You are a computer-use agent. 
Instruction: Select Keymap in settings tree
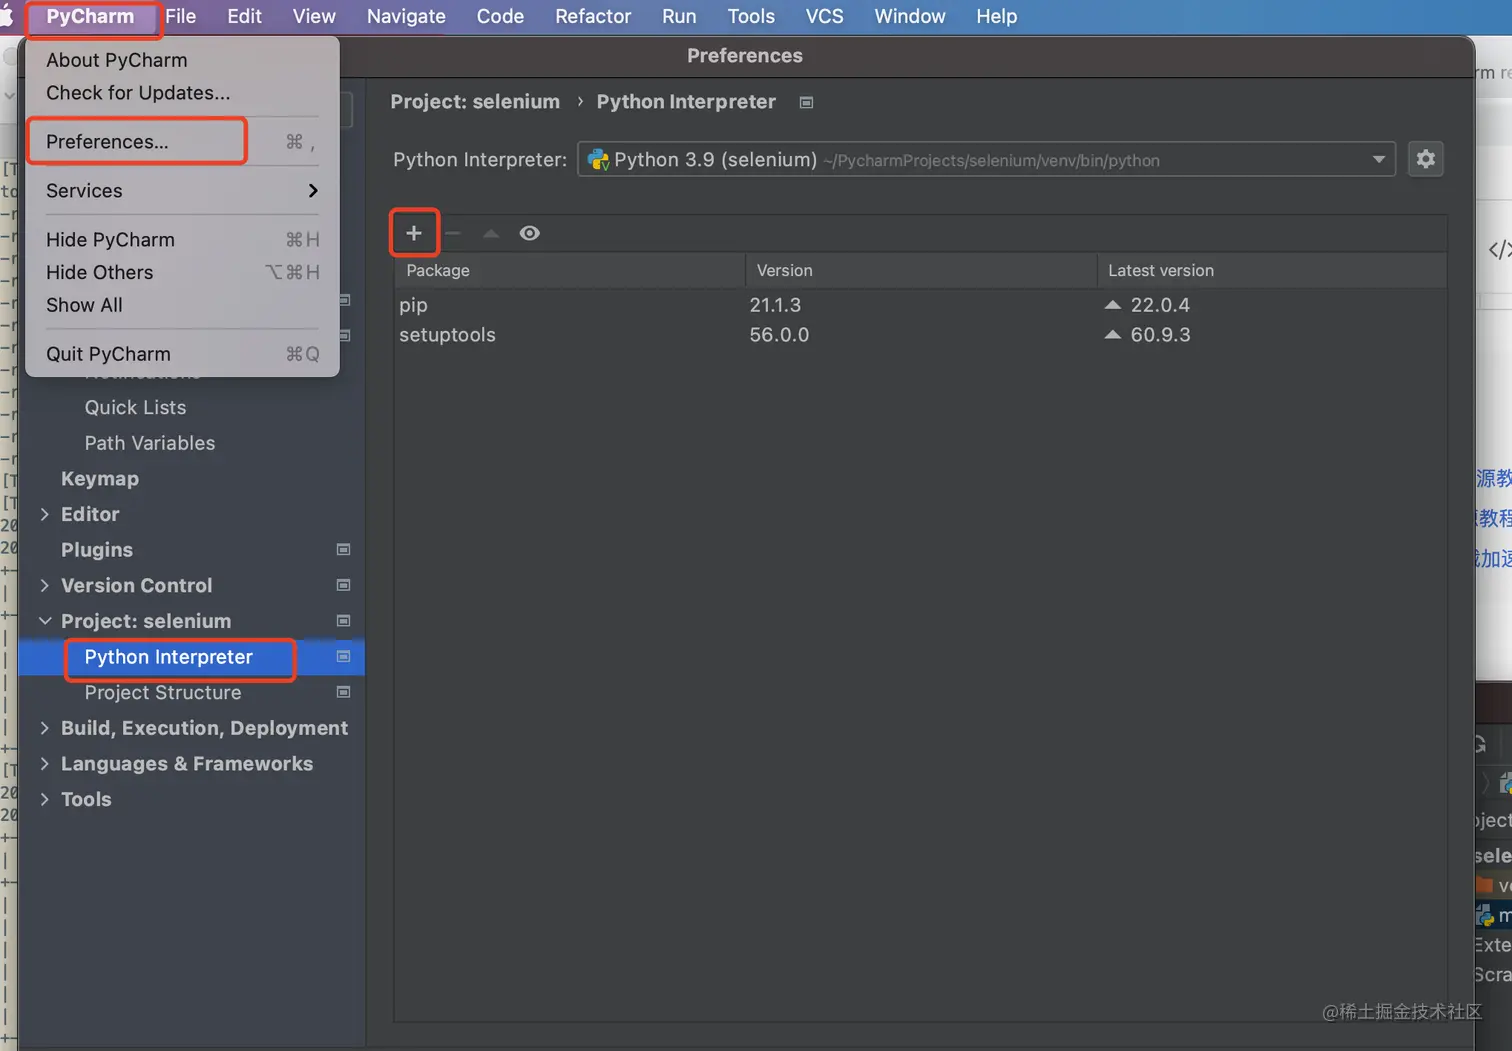coord(100,479)
